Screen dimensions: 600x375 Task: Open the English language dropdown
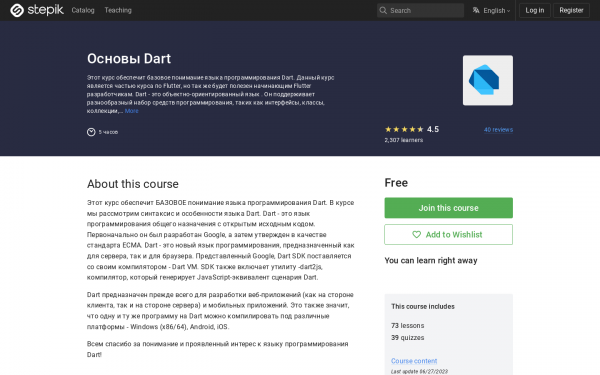tap(492, 10)
